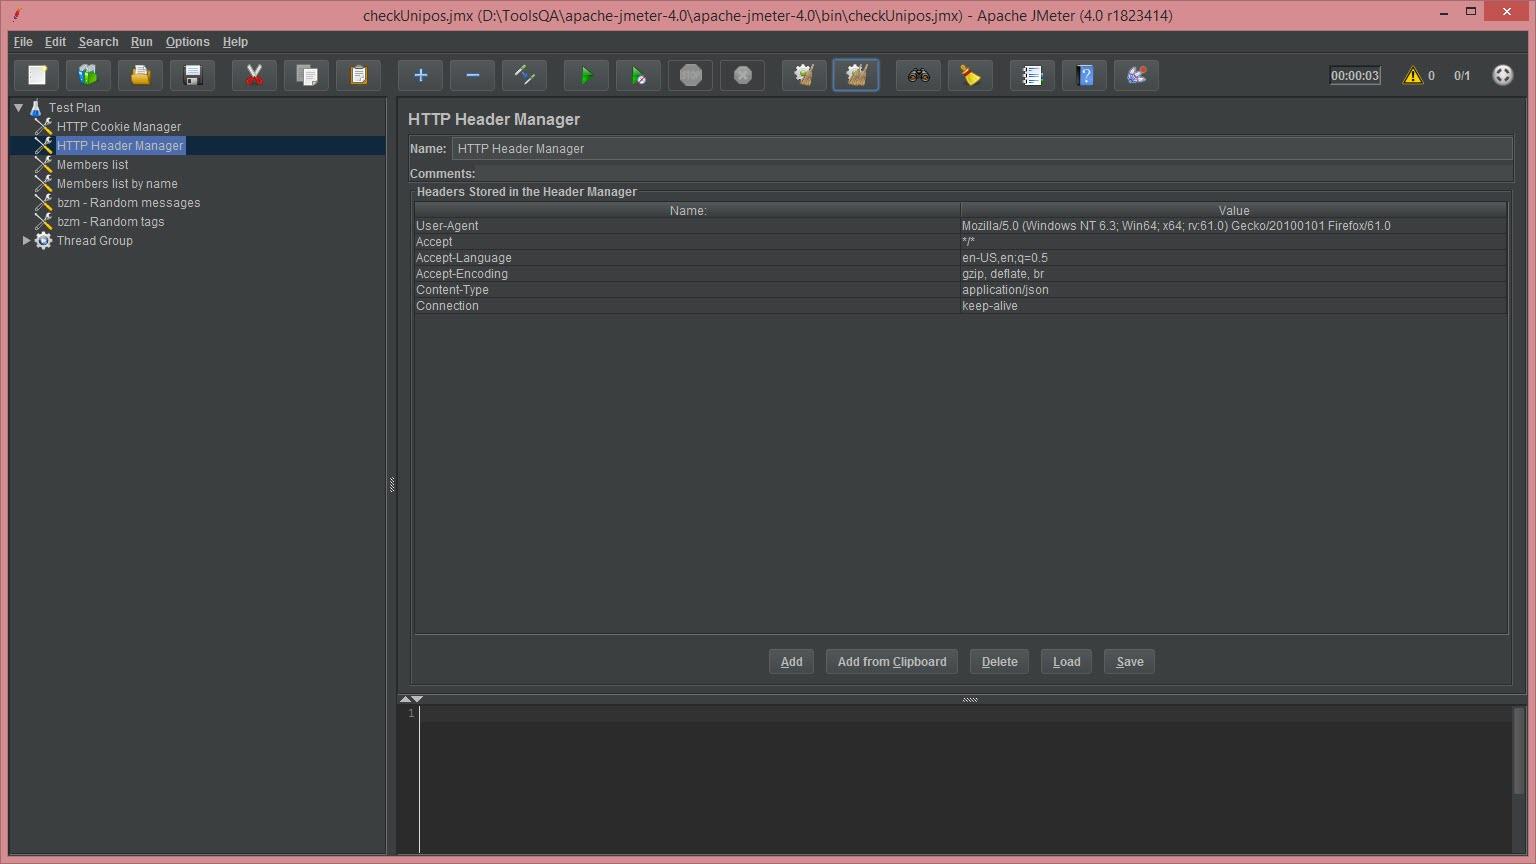The height and width of the screenshot is (864, 1536).
Task: Collapse the Test Plan tree node
Action: click(x=19, y=107)
